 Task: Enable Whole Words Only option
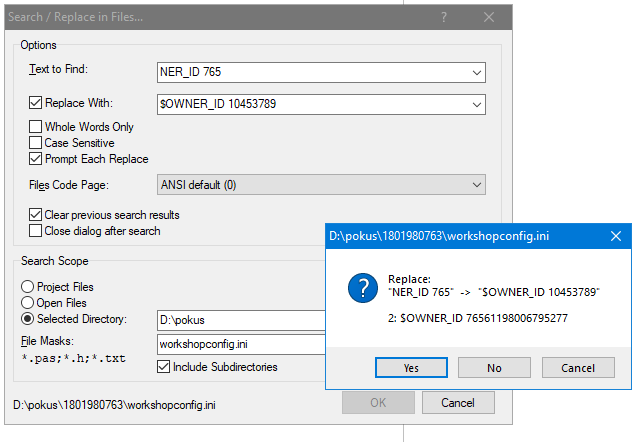[x=36, y=127]
